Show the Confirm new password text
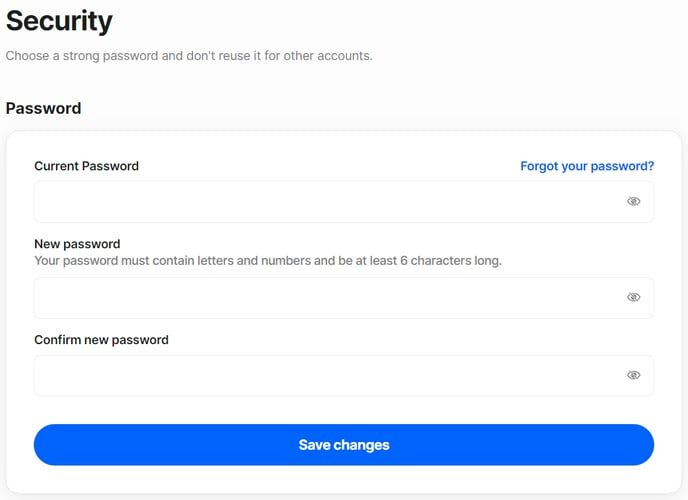688x500 pixels. [x=633, y=375]
